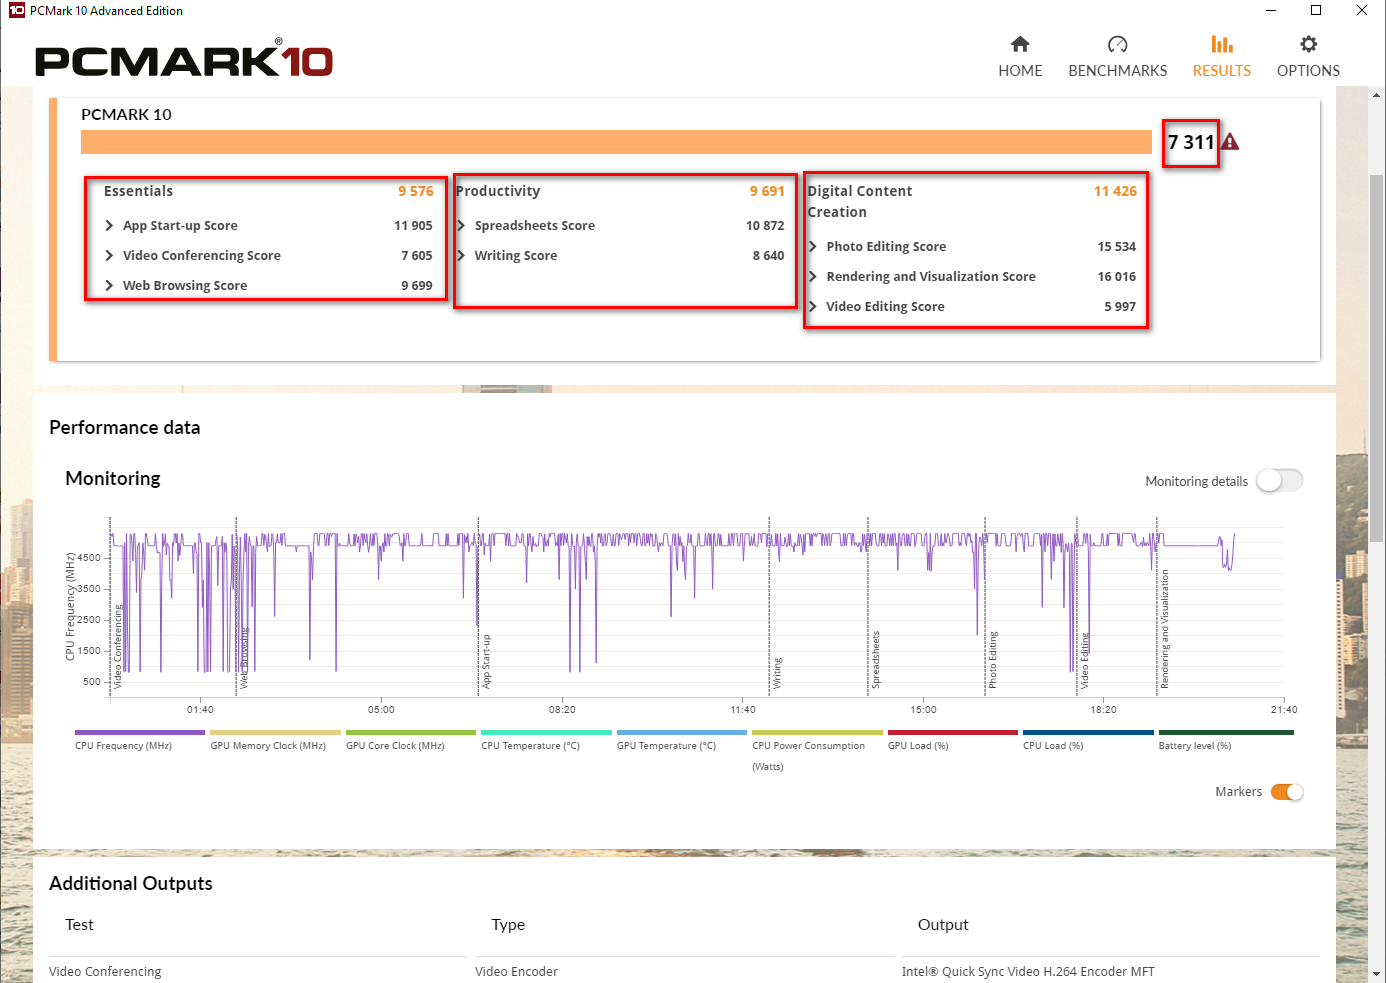
Task: Click the Writing marker on chart
Action: (x=778, y=673)
